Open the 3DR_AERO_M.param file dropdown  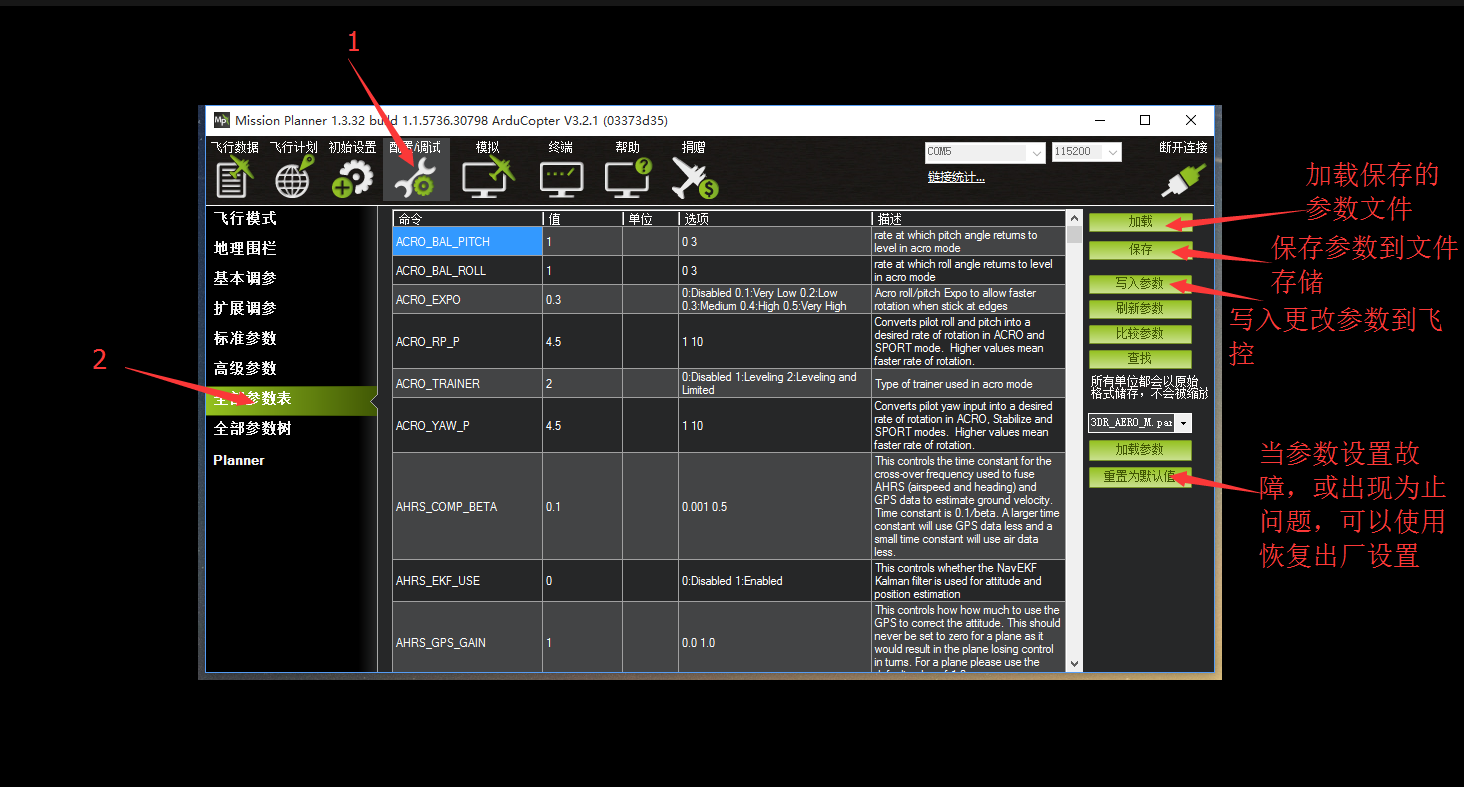click(1140, 423)
